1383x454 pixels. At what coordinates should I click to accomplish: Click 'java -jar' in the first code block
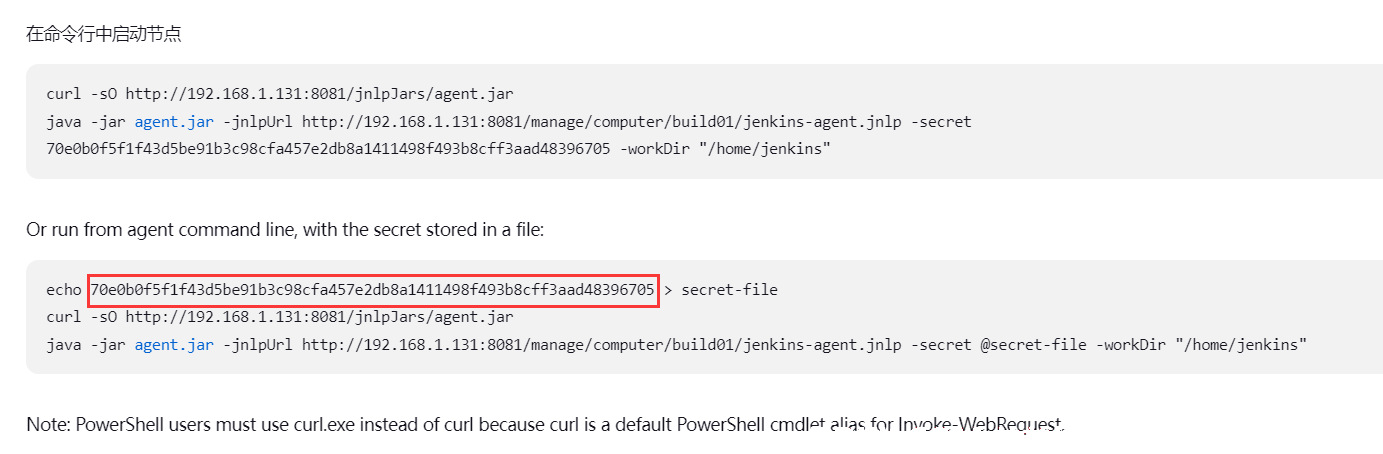click(86, 121)
